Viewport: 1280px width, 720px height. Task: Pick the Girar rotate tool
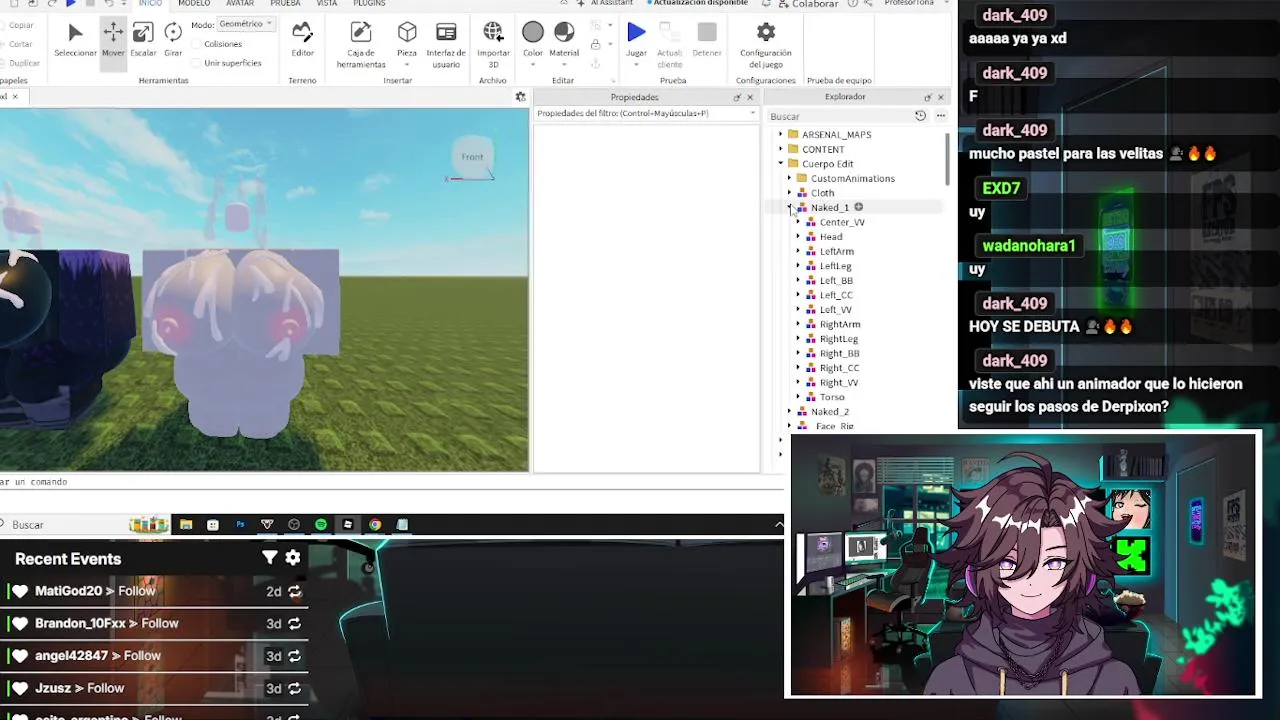point(173,40)
